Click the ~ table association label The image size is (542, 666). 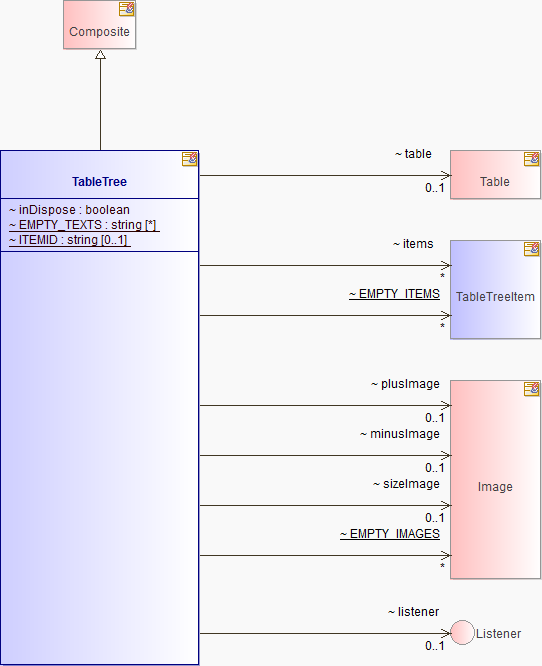[413, 154]
